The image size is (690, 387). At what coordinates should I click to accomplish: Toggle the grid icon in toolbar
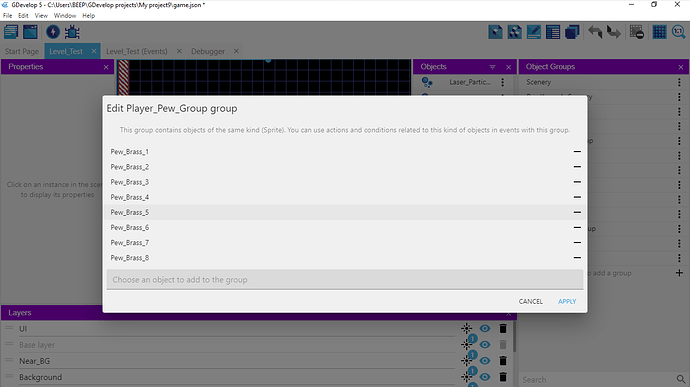[x=659, y=32]
